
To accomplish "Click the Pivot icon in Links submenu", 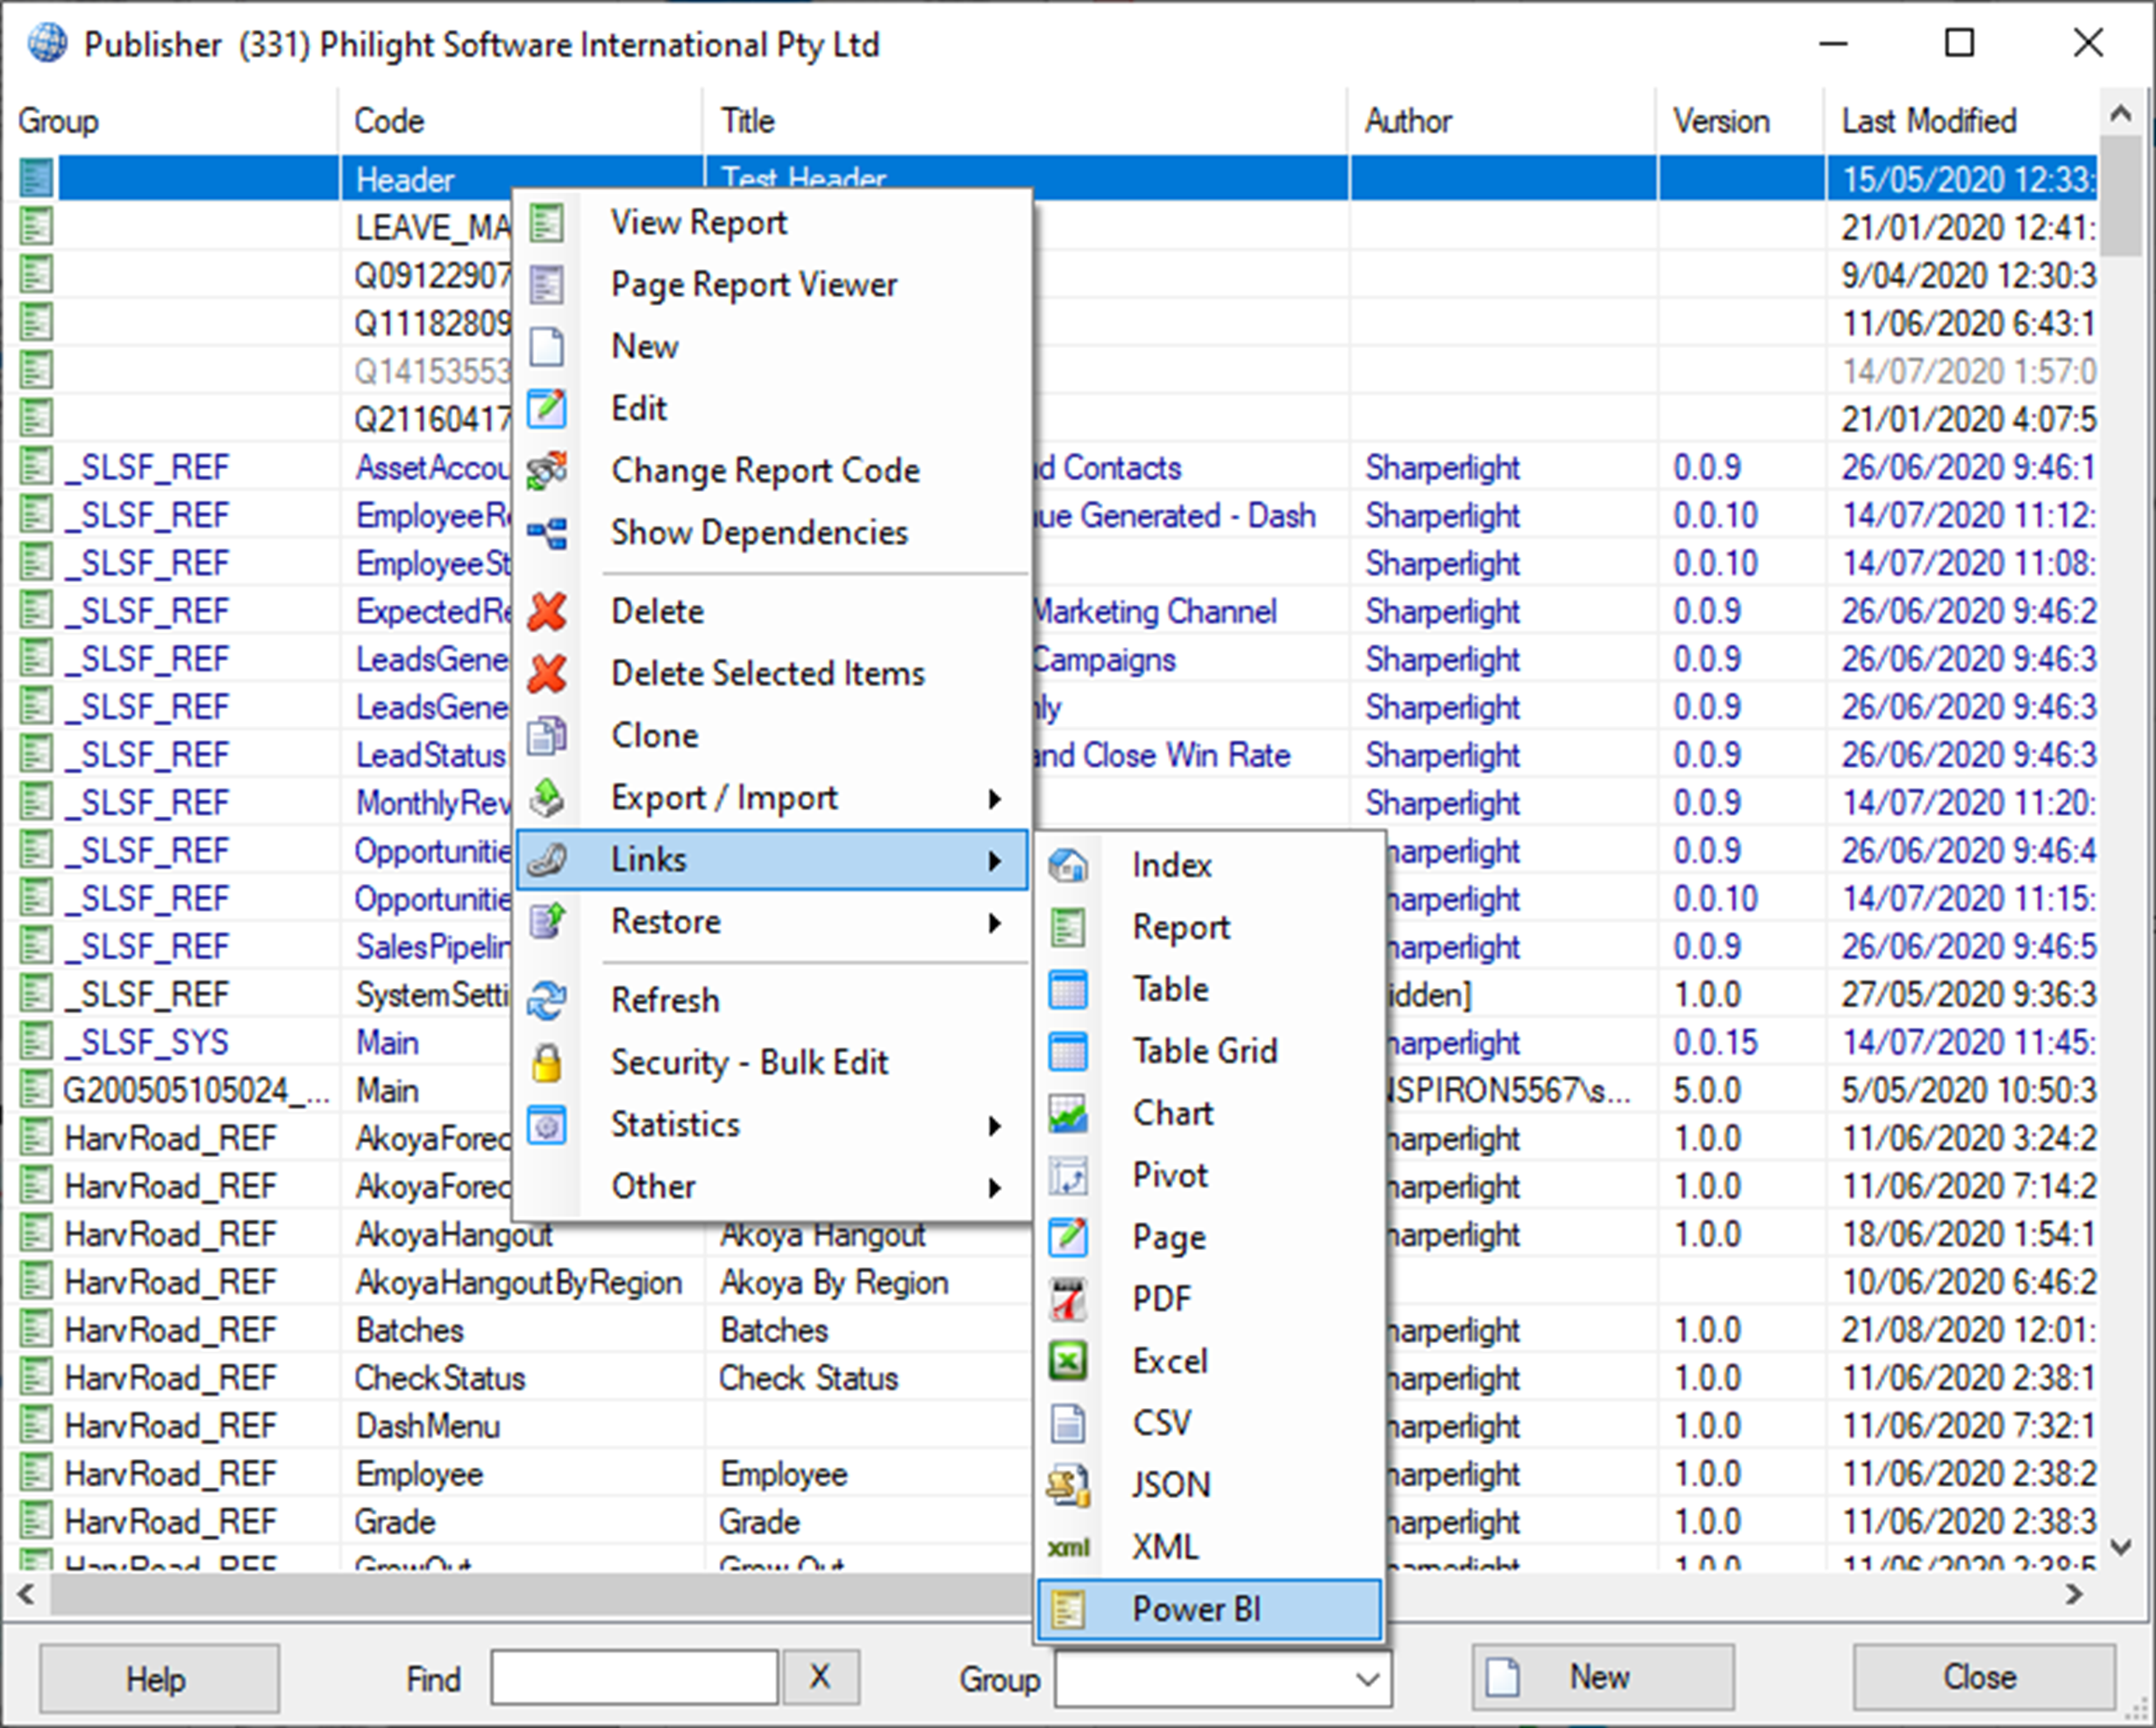I will (1068, 1175).
